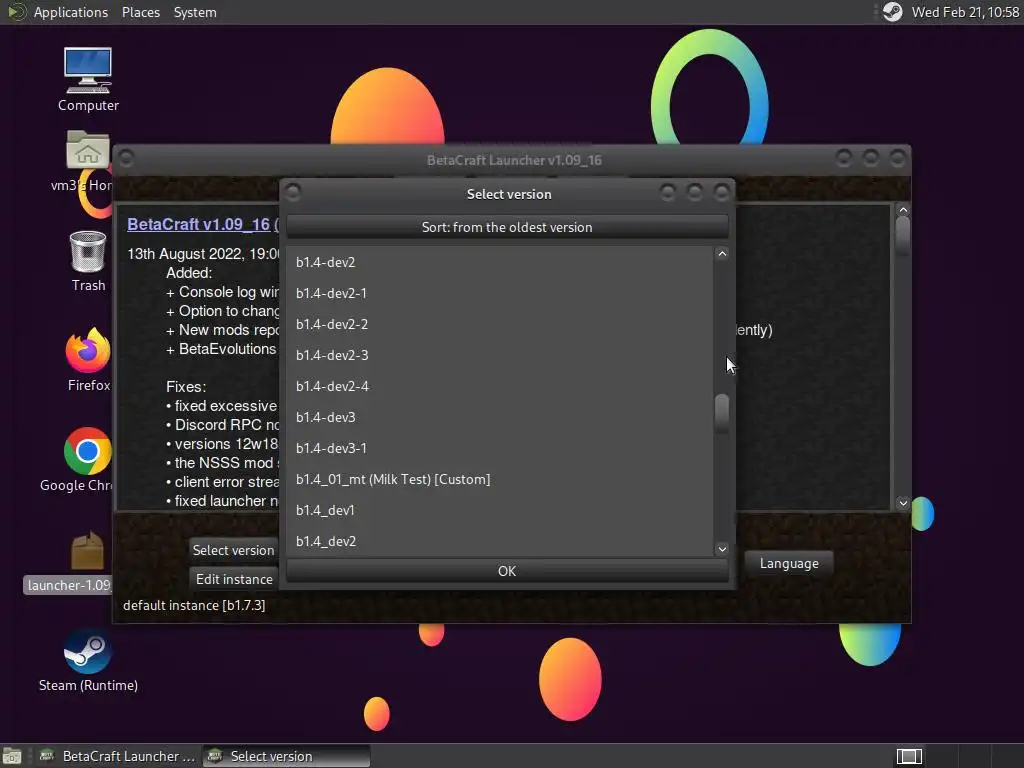Viewport: 1024px width, 768px height.
Task: Select version b1.4-dev2
Action: 500,262
